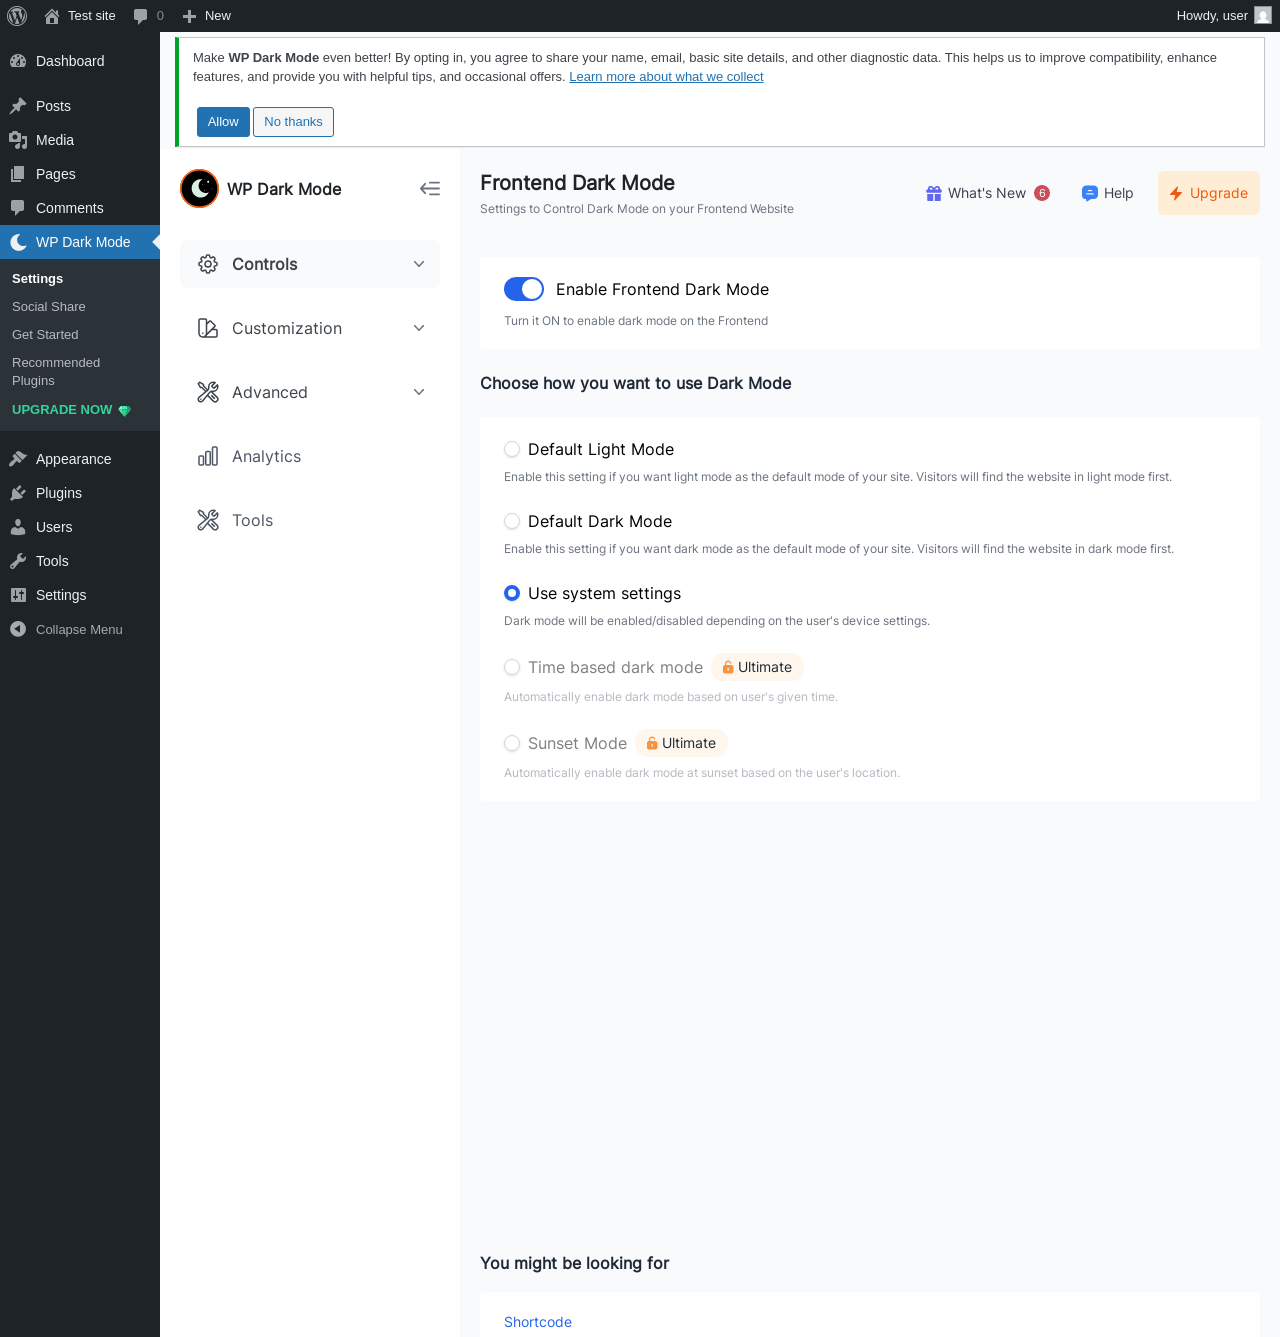Click the Users person icon
This screenshot has width=1280, height=1337.
tap(18, 527)
